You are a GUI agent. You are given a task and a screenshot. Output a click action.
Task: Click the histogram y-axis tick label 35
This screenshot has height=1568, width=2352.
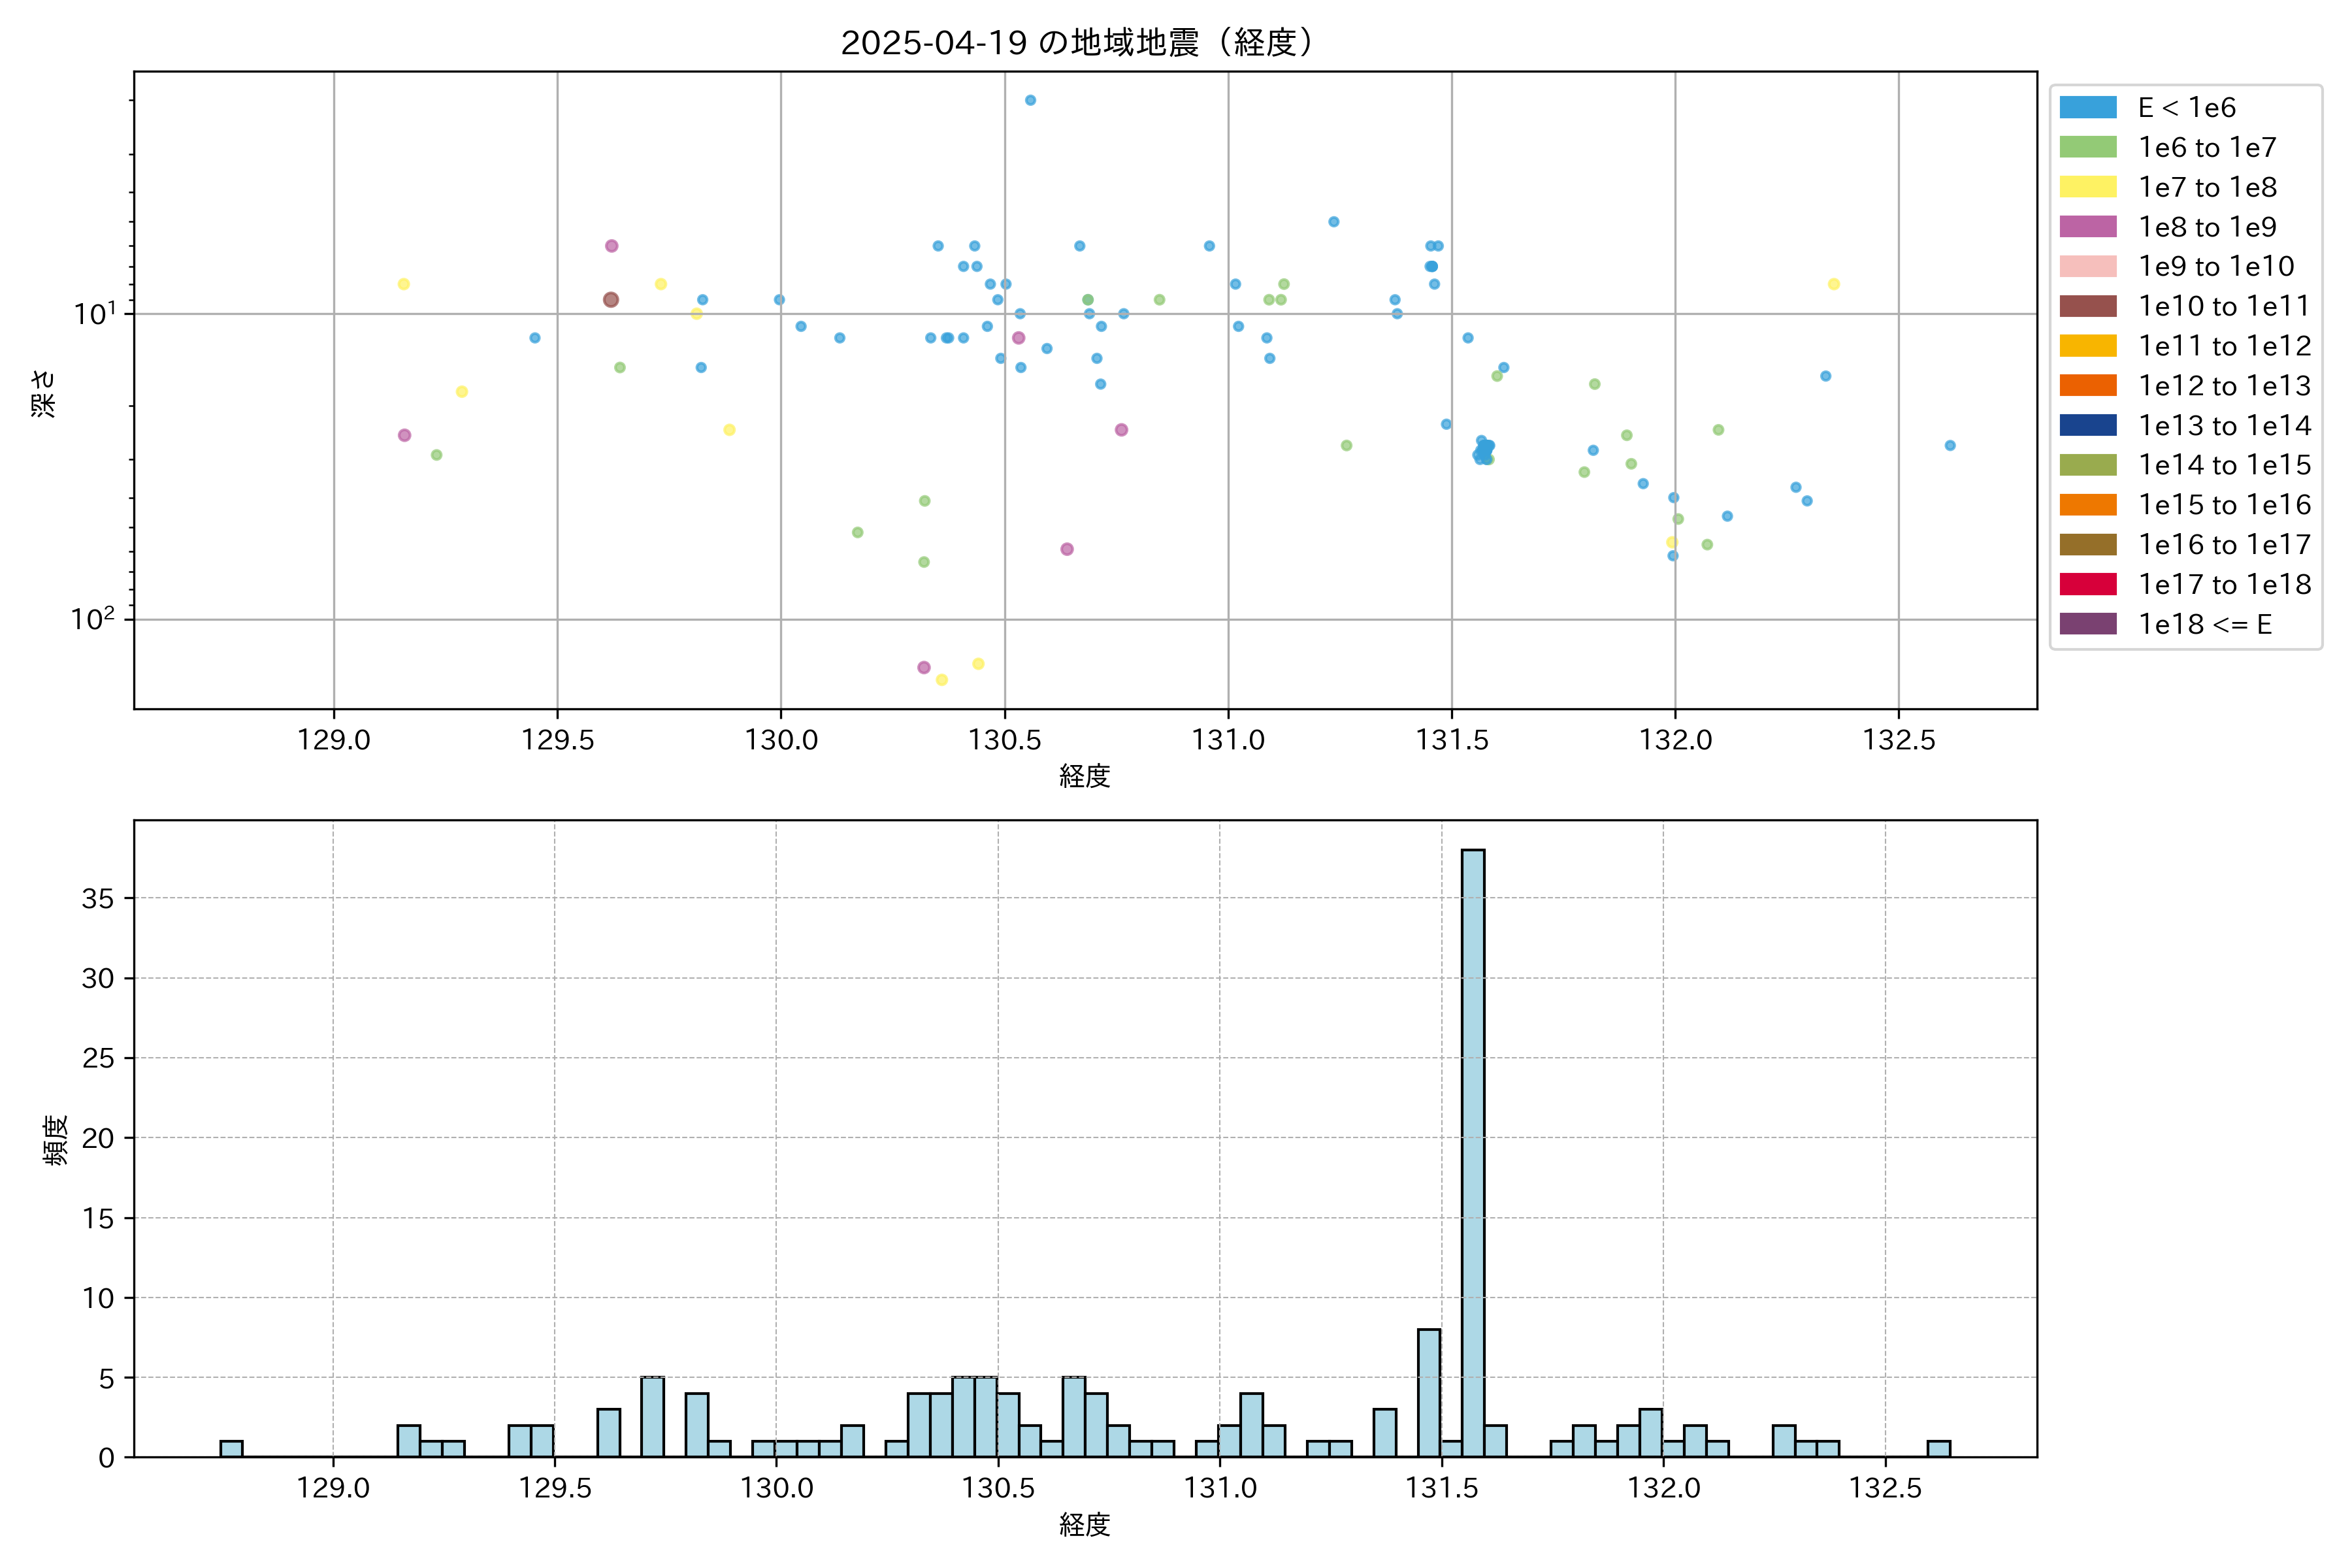tap(98, 898)
